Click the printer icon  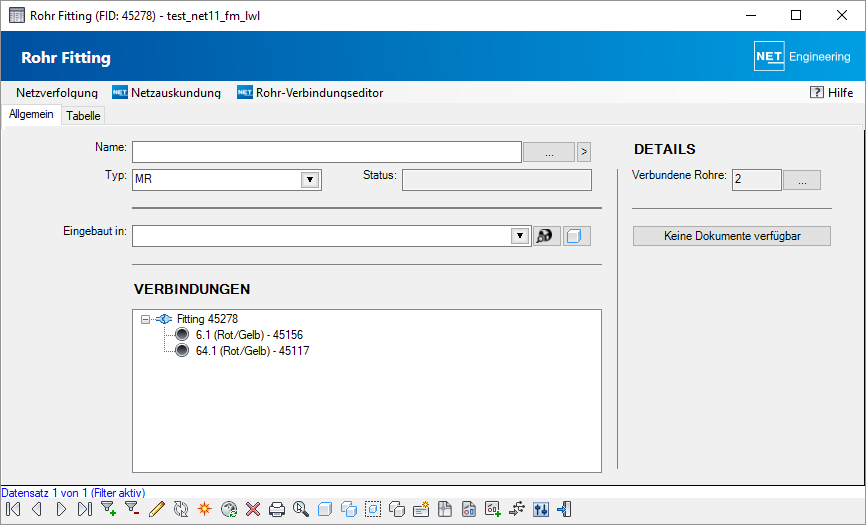pos(277,509)
